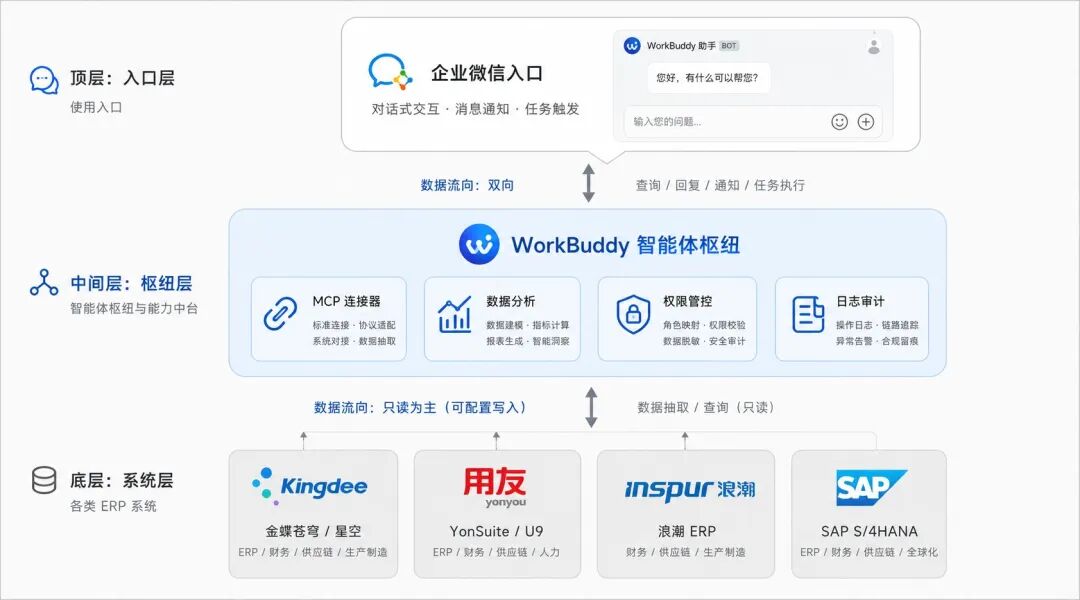Click the label 数据流向：只读为主（可配置写入）
The image size is (1080, 600).
(x=421, y=408)
